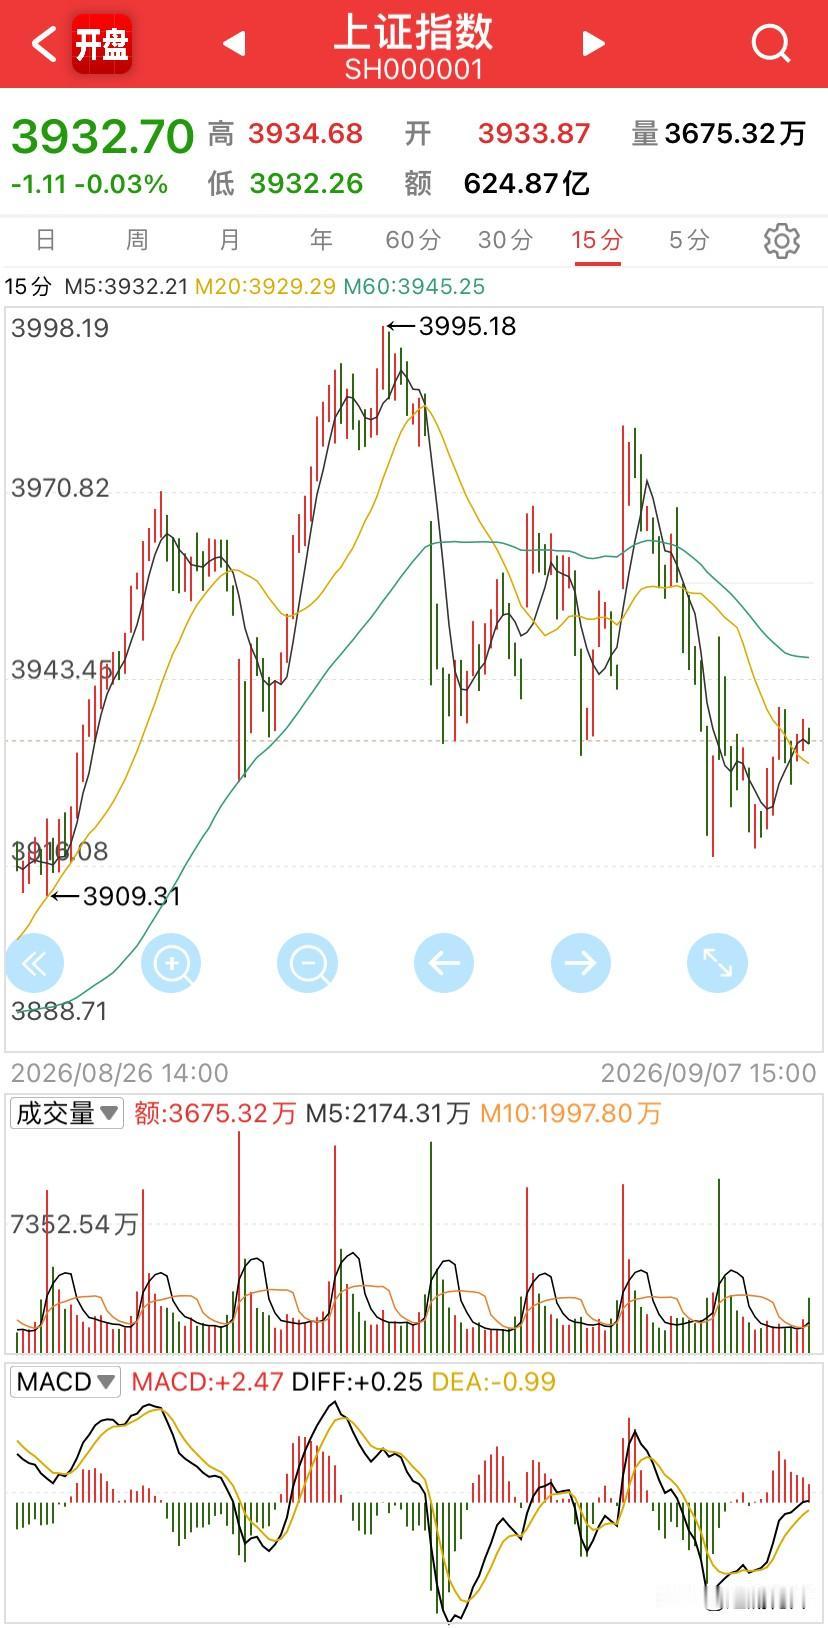Image resolution: width=828 pixels, height=1628 pixels.
Task: Switch to the 日 daily tab
Action: [45, 240]
